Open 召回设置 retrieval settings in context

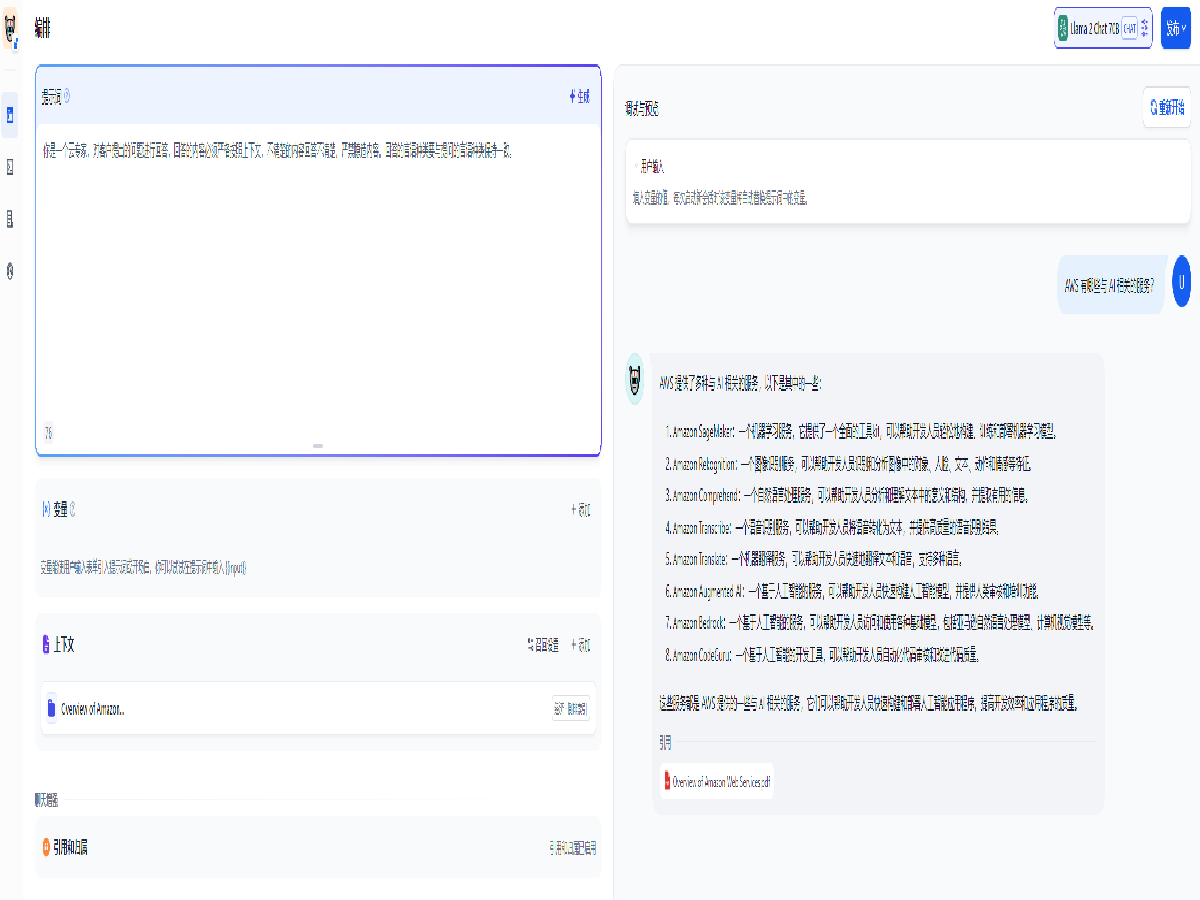[x=543, y=645]
